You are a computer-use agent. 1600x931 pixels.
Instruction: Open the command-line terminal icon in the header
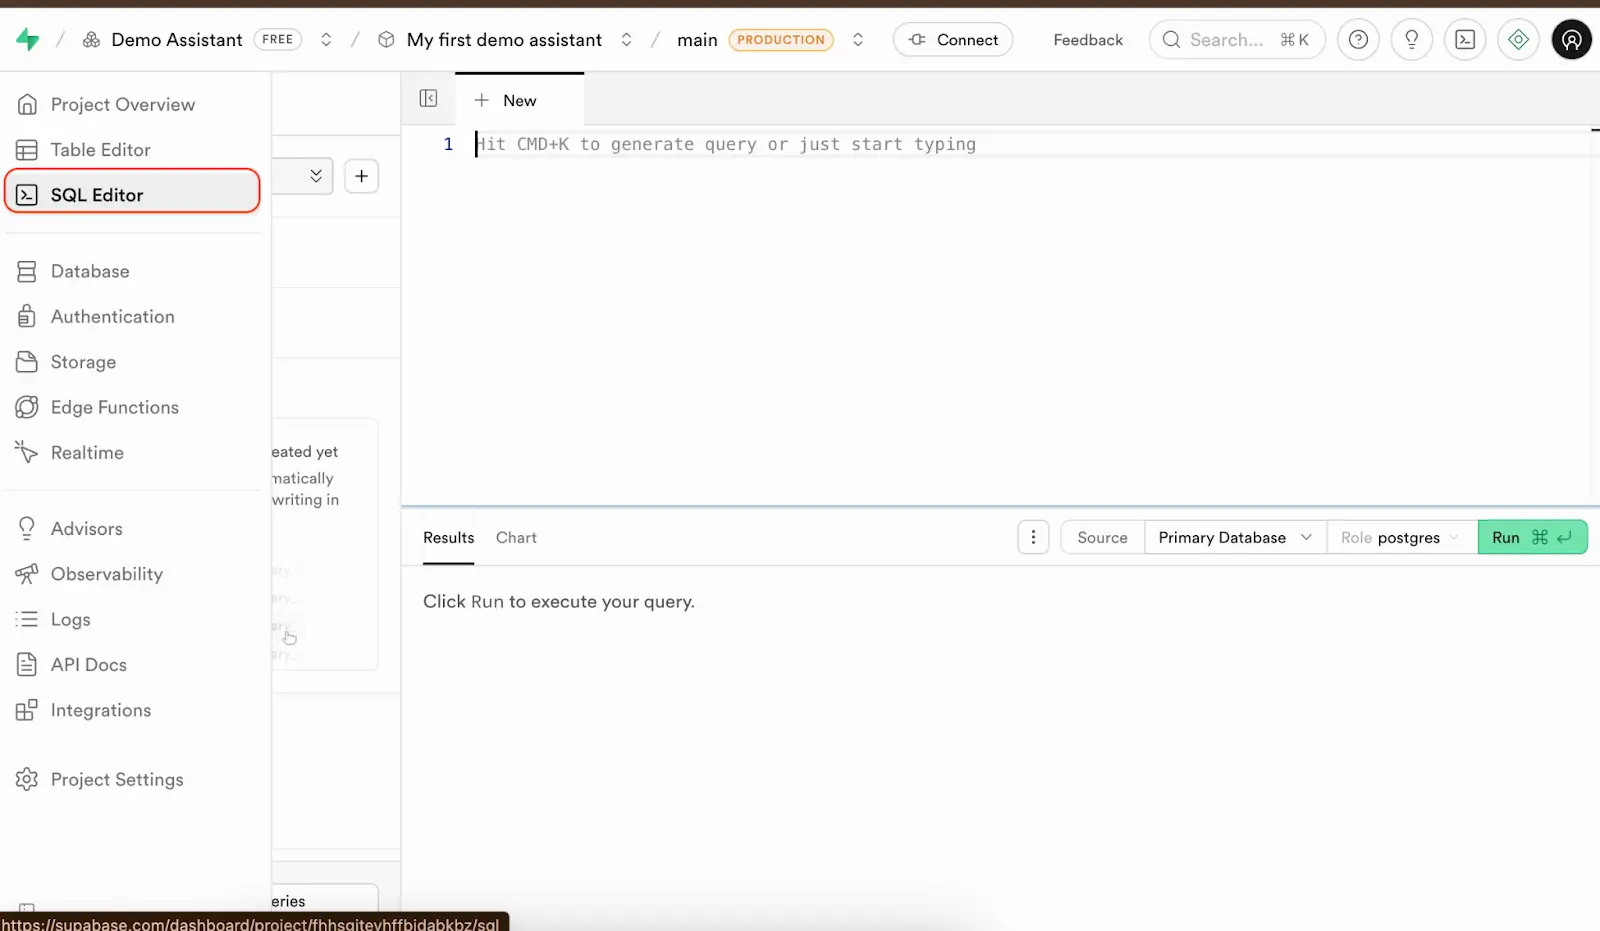[1464, 39]
